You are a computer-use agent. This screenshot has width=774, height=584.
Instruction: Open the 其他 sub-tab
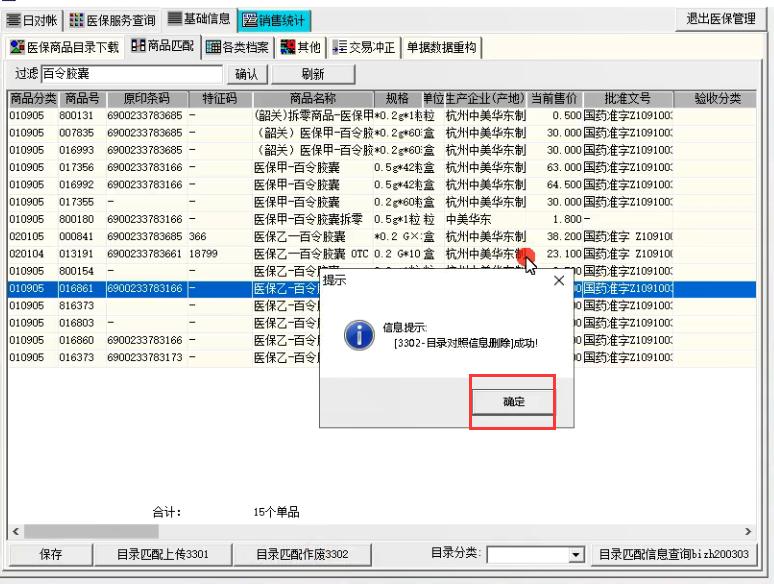point(301,47)
